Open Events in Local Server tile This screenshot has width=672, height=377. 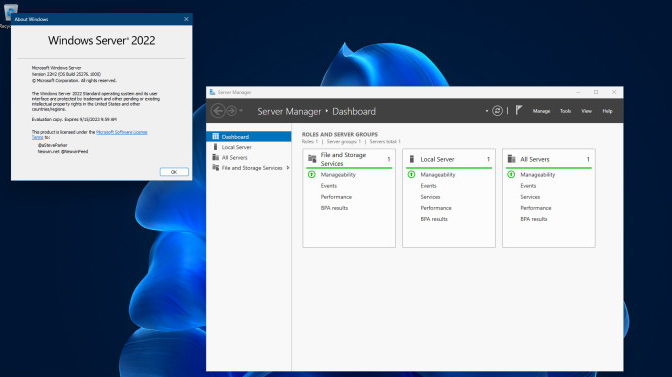click(429, 186)
